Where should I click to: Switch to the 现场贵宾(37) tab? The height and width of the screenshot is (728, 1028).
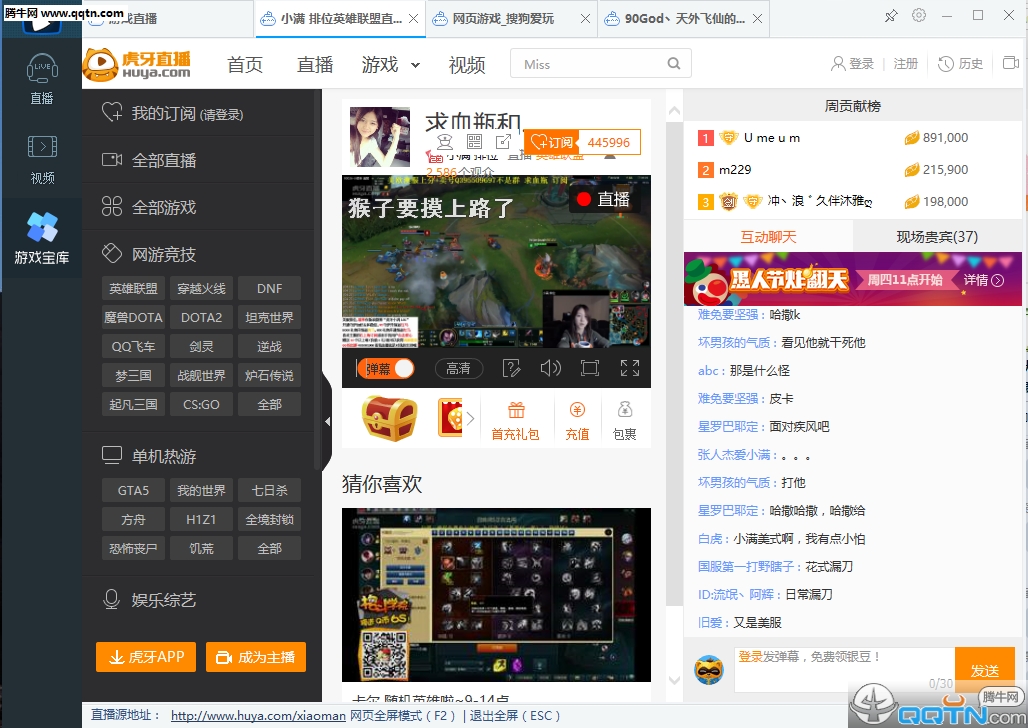(x=937, y=237)
